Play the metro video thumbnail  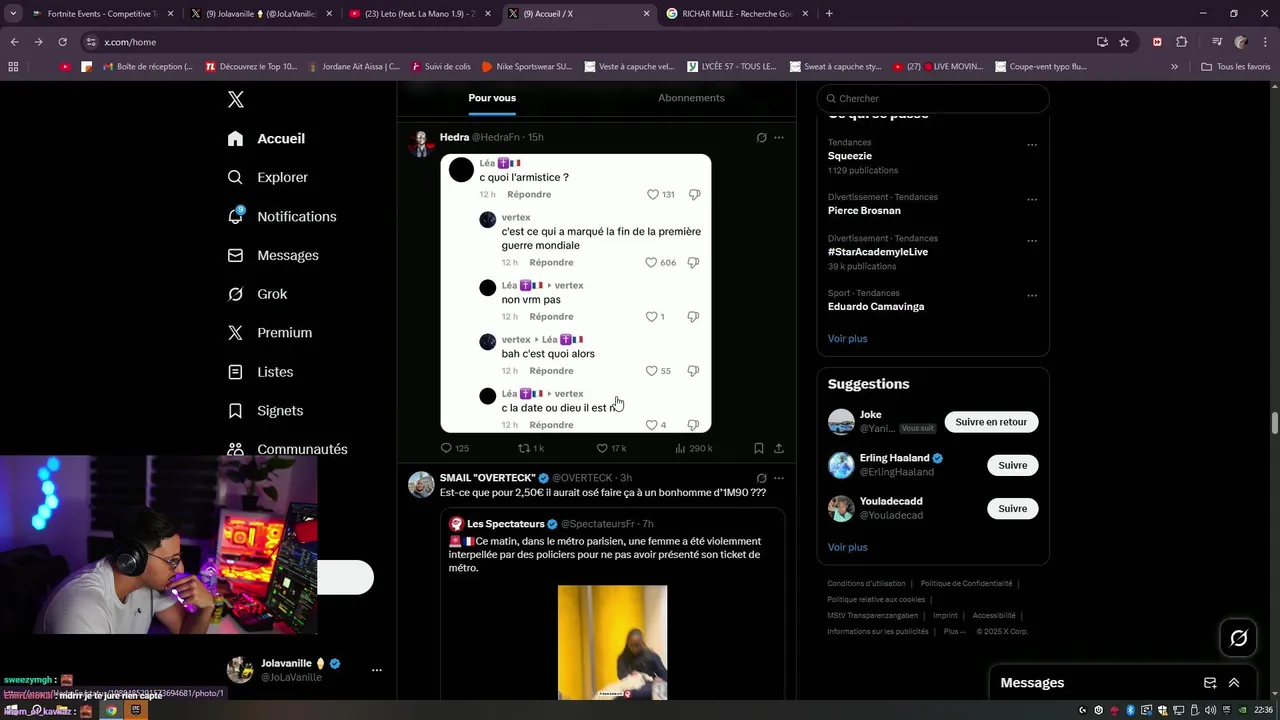pyautogui.click(x=612, y=642)
